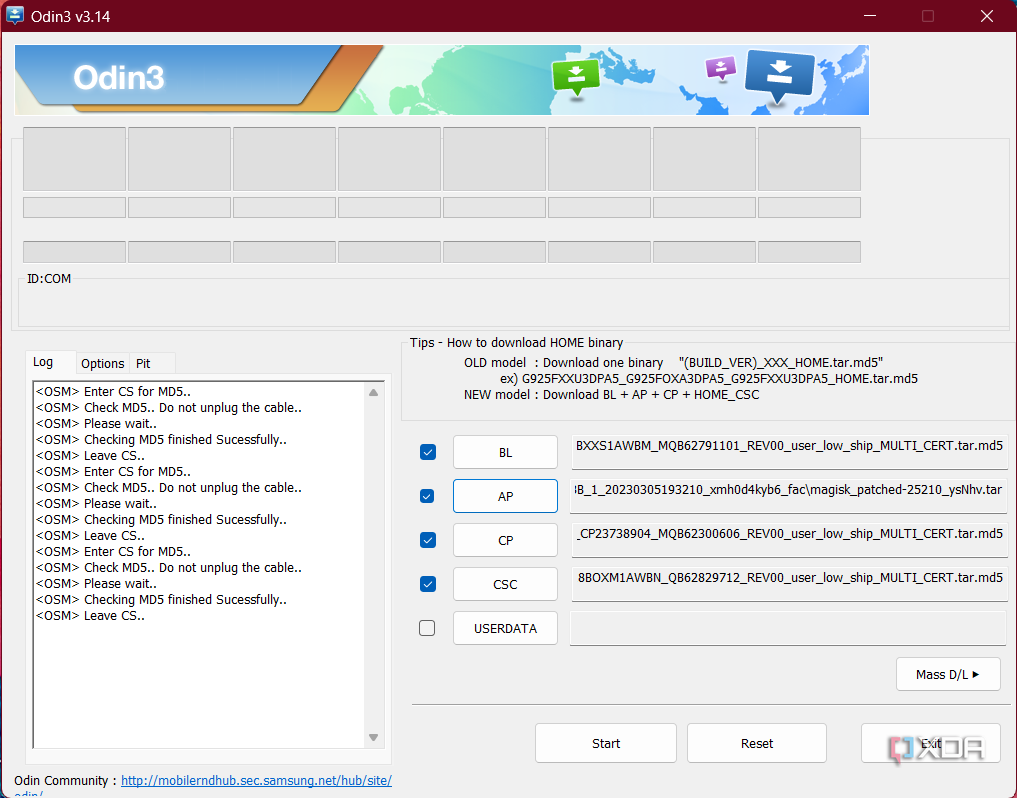Click the Odin3 banner logo text
Screen dimensions: 1017x798
[119, 78]
